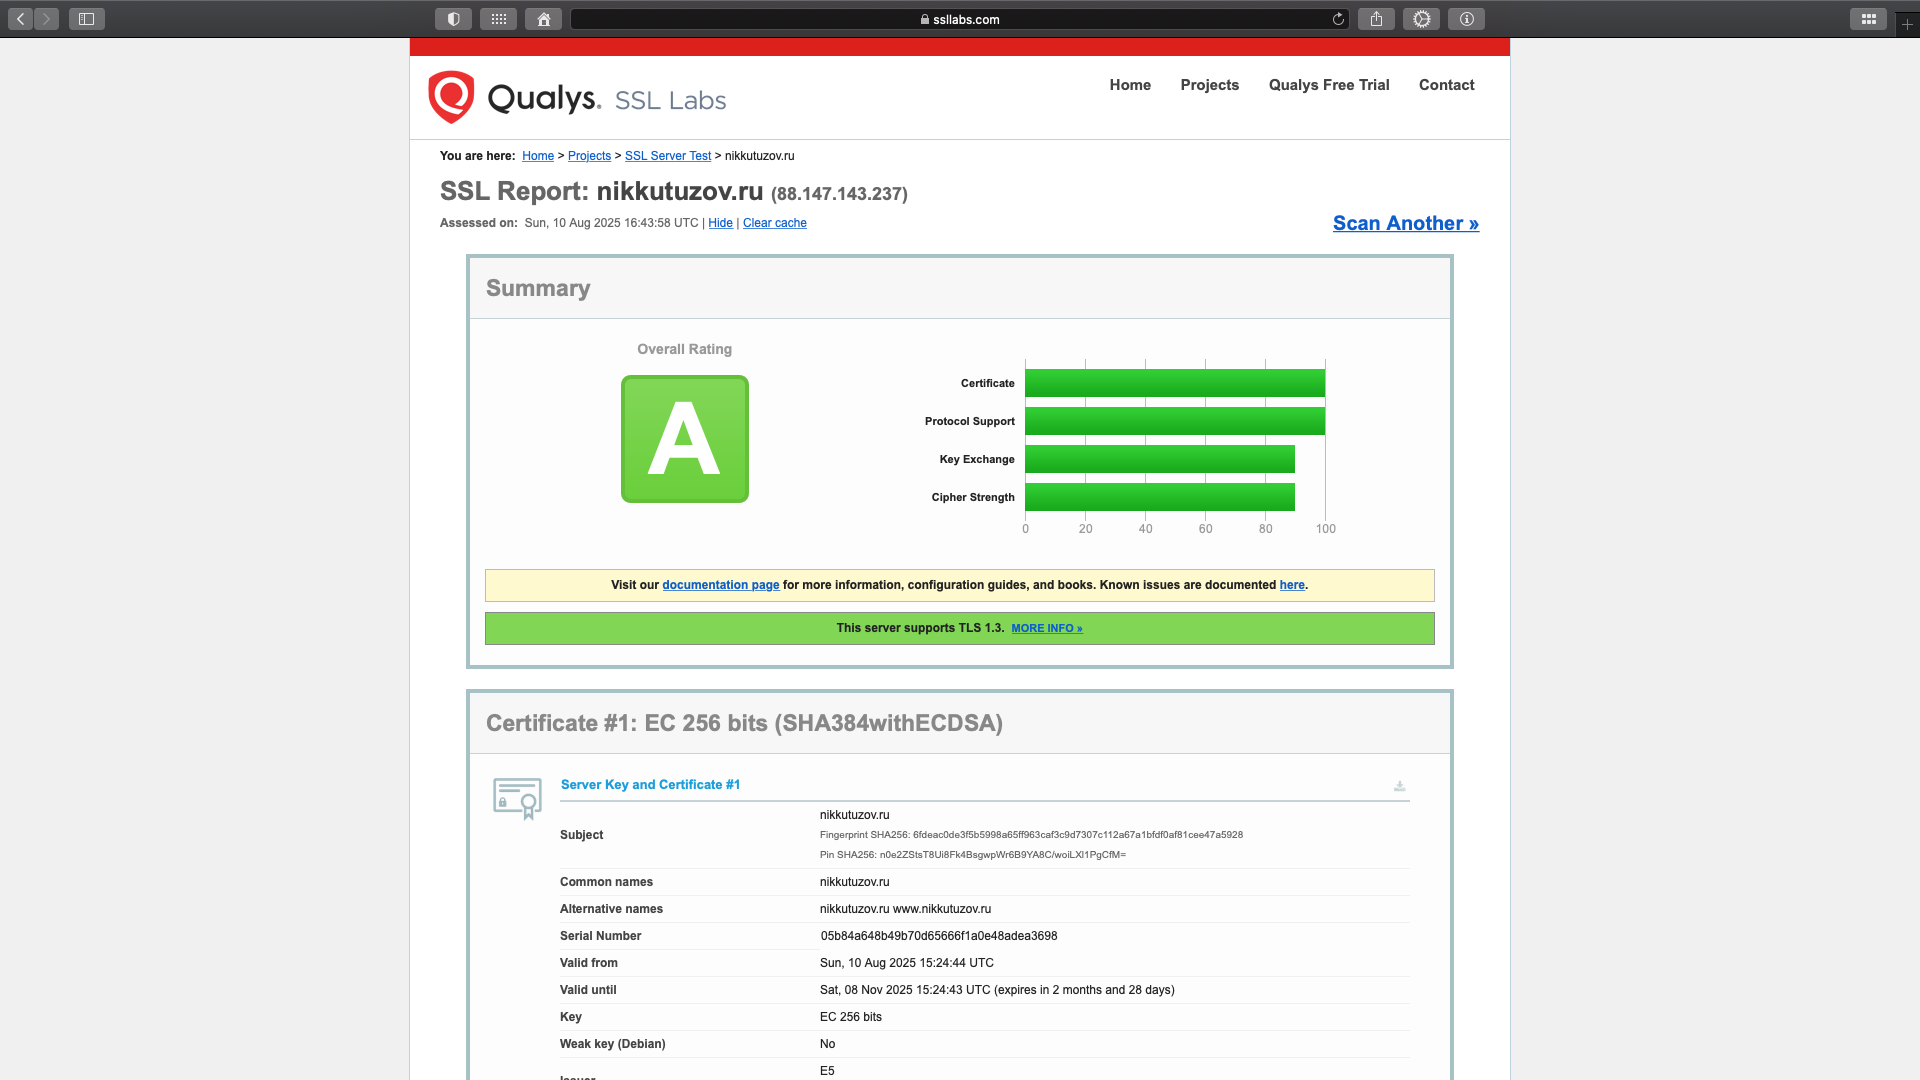The width and height of the screenshot is (1920, 1080).
Task: Open the share sheet icon
Action: [x=1376, y=19]
